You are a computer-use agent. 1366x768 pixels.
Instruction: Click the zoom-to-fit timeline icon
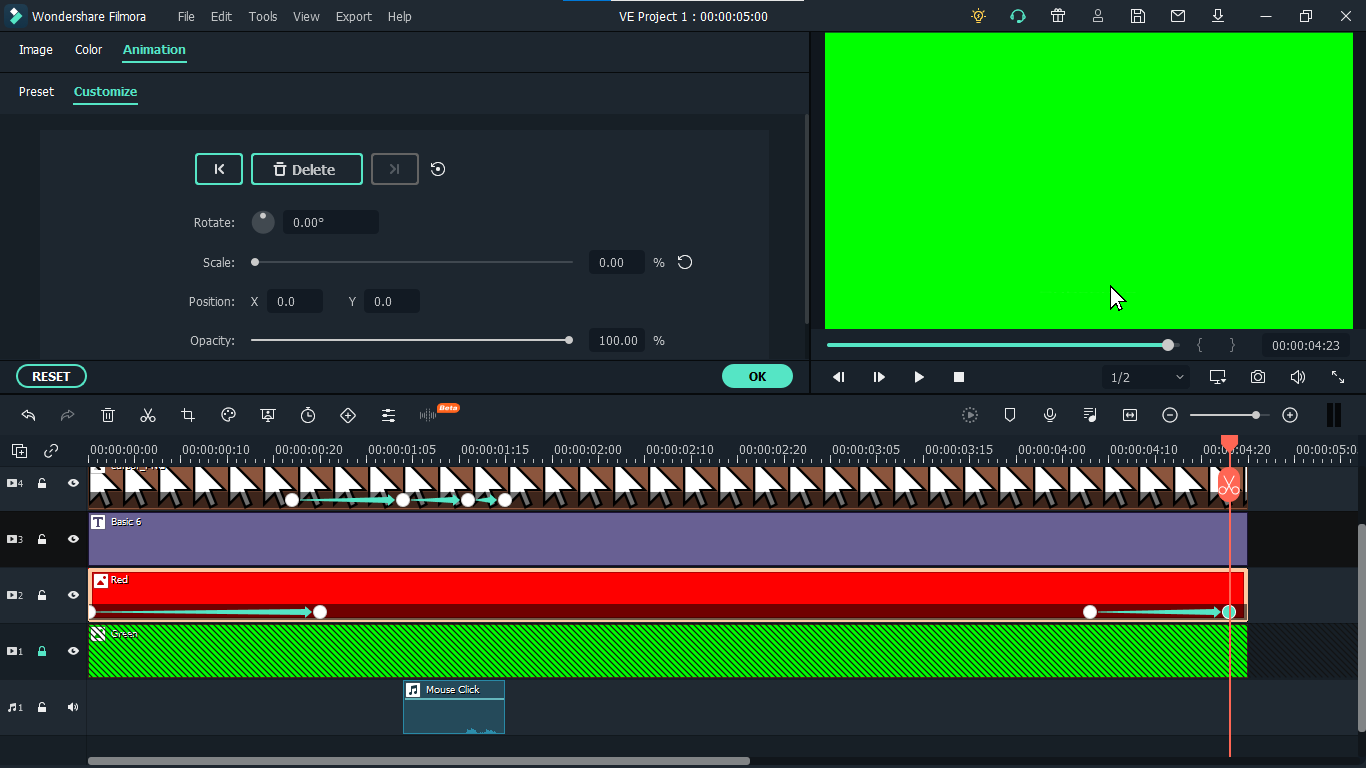click(x=1130, y=415)
